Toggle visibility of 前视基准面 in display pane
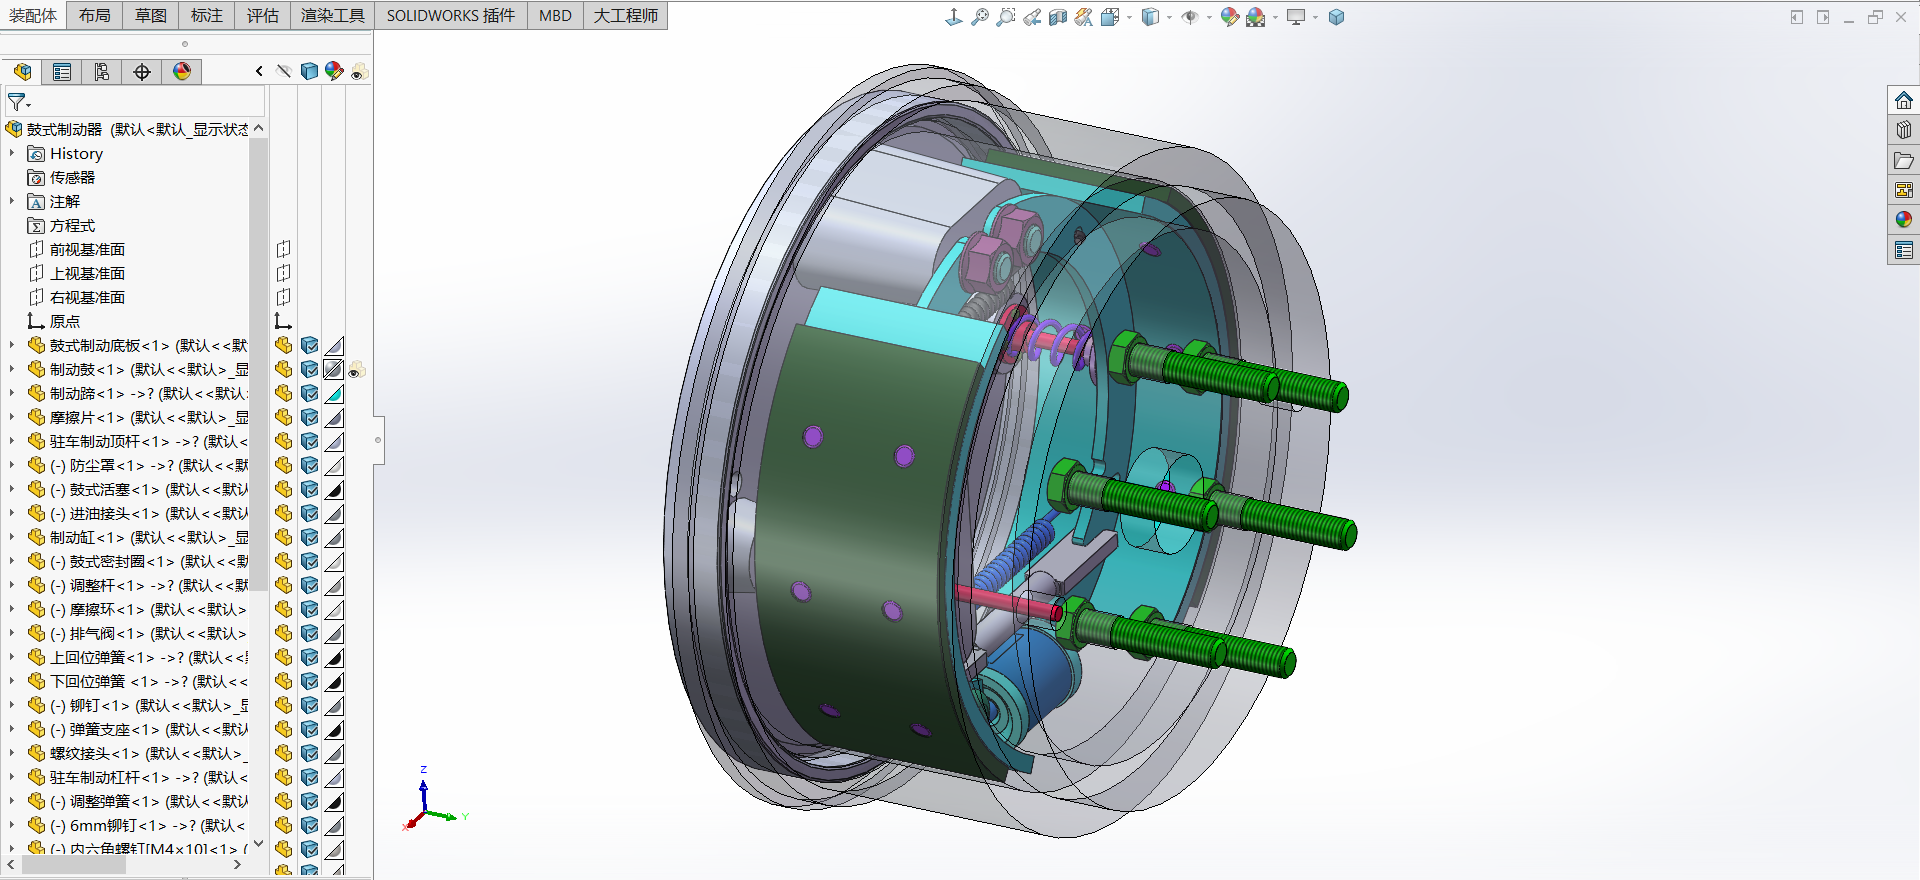 point(284,249)
